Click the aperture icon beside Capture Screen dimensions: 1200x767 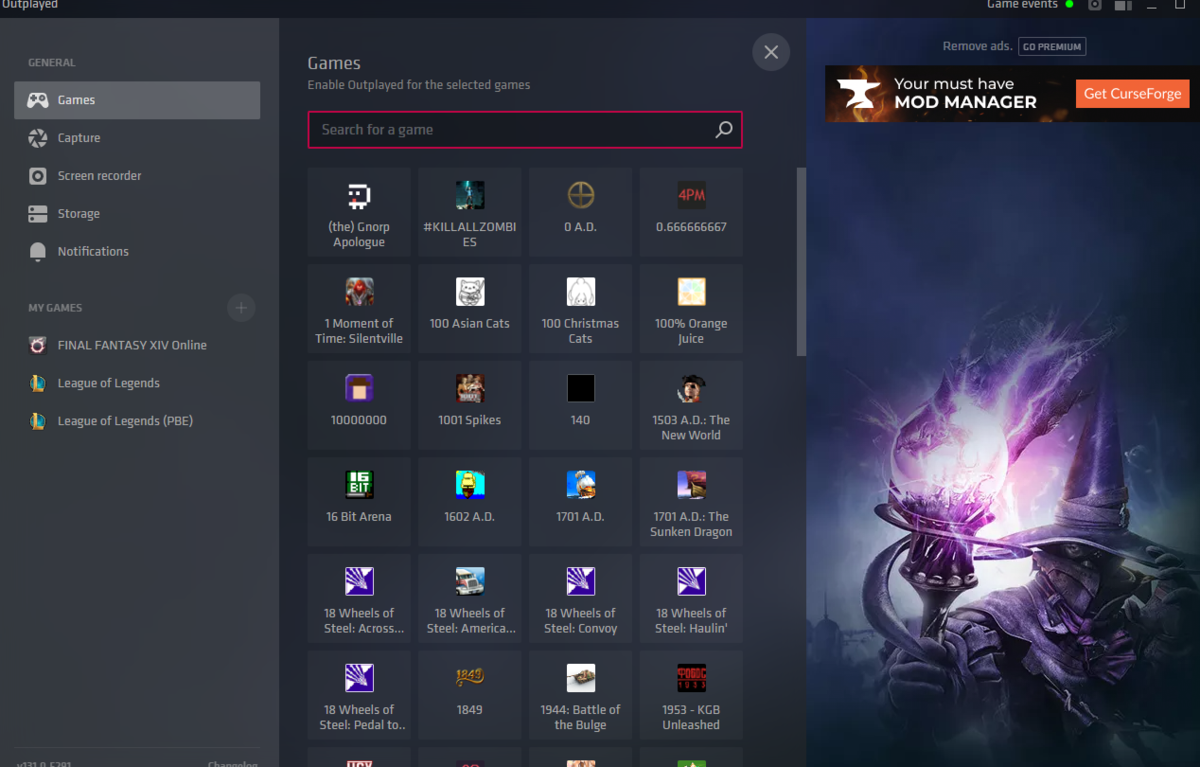click(38, 138)
